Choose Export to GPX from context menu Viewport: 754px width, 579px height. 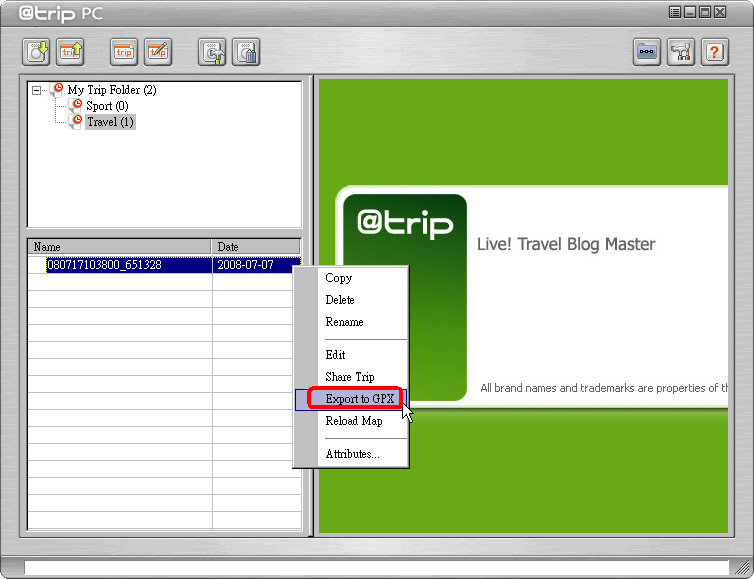tap(351, 399)
